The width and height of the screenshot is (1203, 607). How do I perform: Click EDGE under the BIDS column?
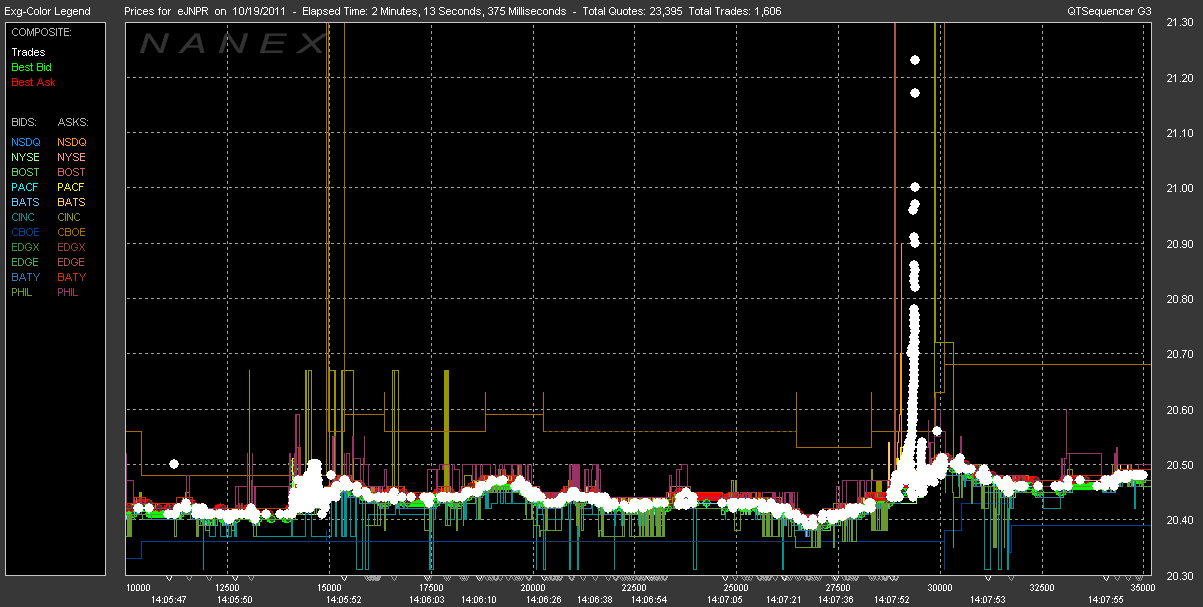tap(26, 262)
